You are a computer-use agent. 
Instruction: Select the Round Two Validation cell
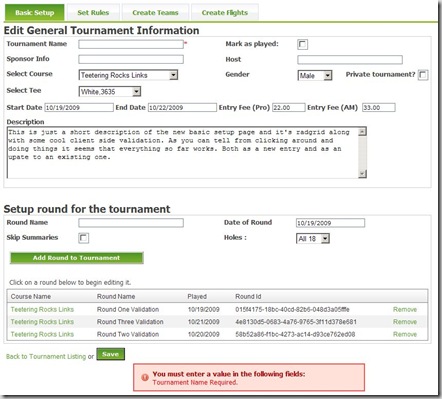128,334
